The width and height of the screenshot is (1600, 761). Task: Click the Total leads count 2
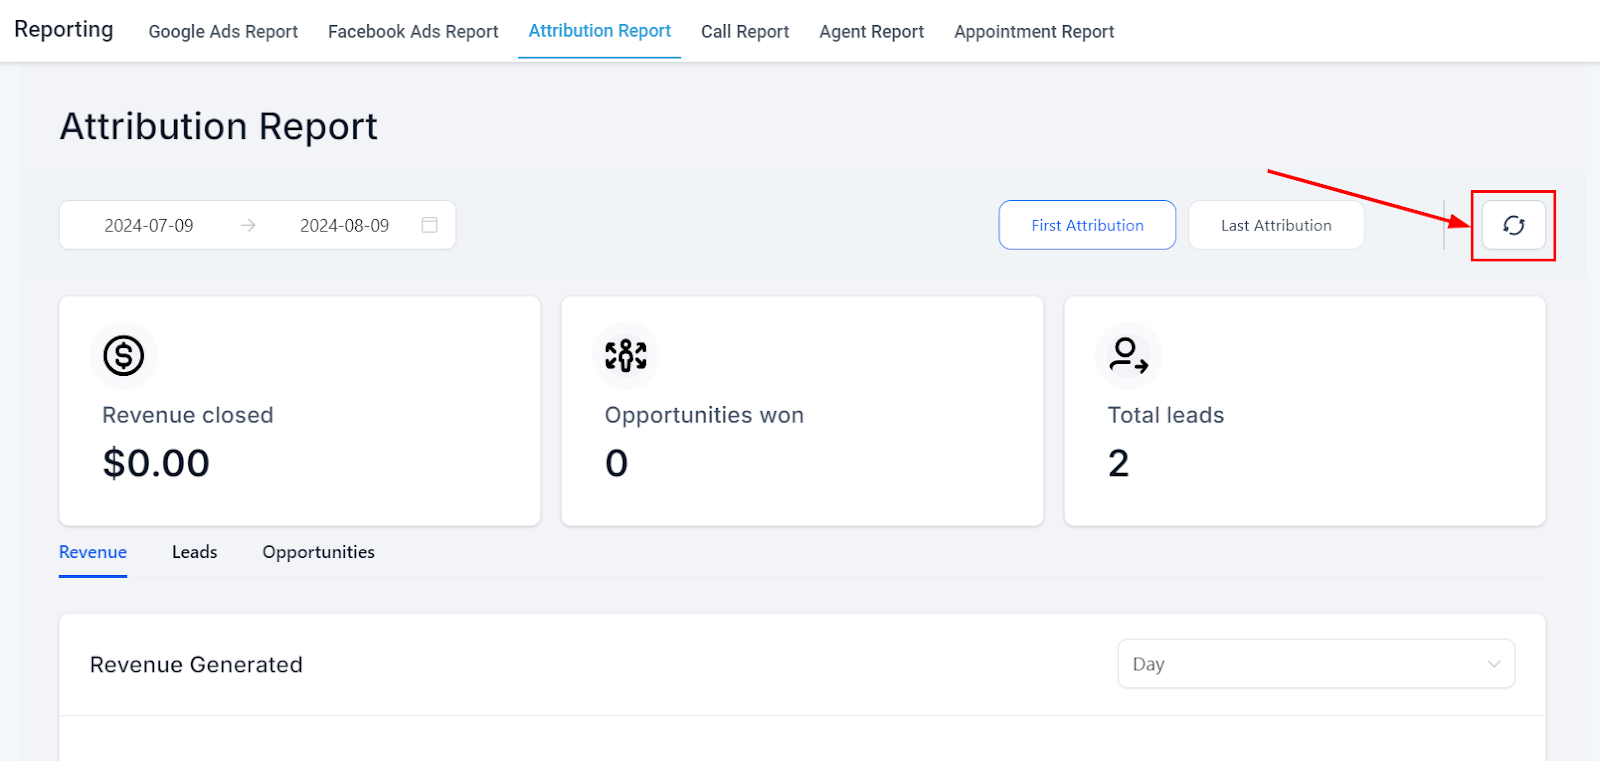[1118, 463]
